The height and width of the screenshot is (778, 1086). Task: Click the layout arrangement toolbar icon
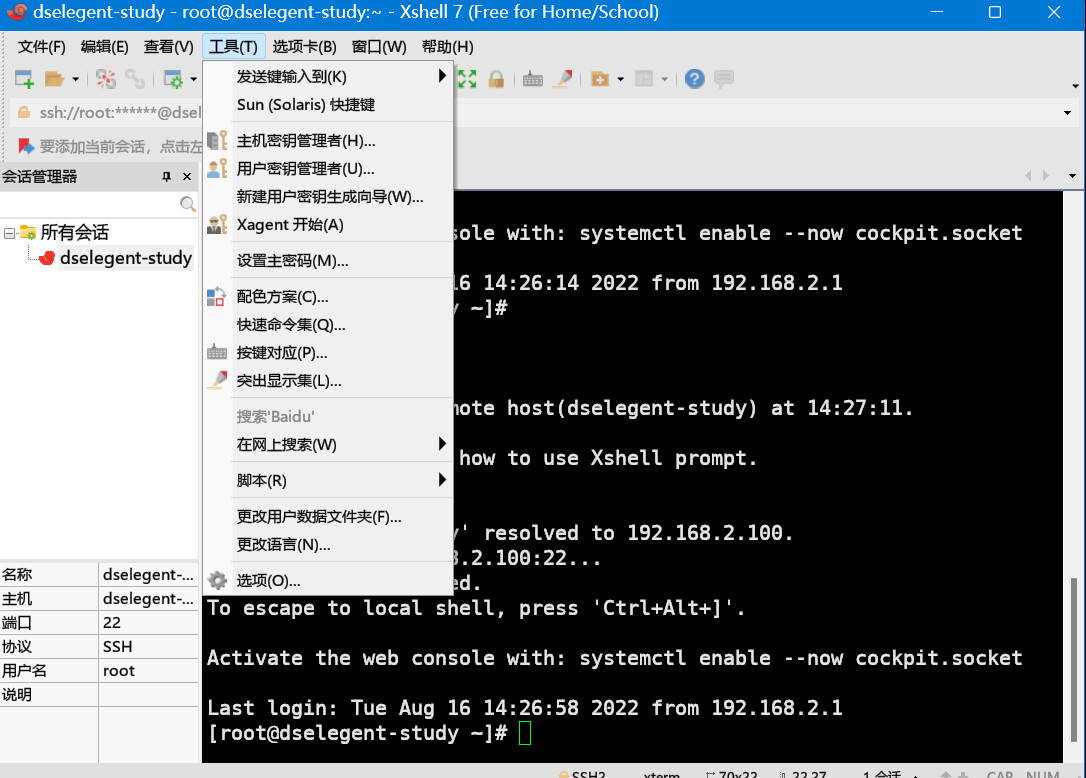(644, 79)
